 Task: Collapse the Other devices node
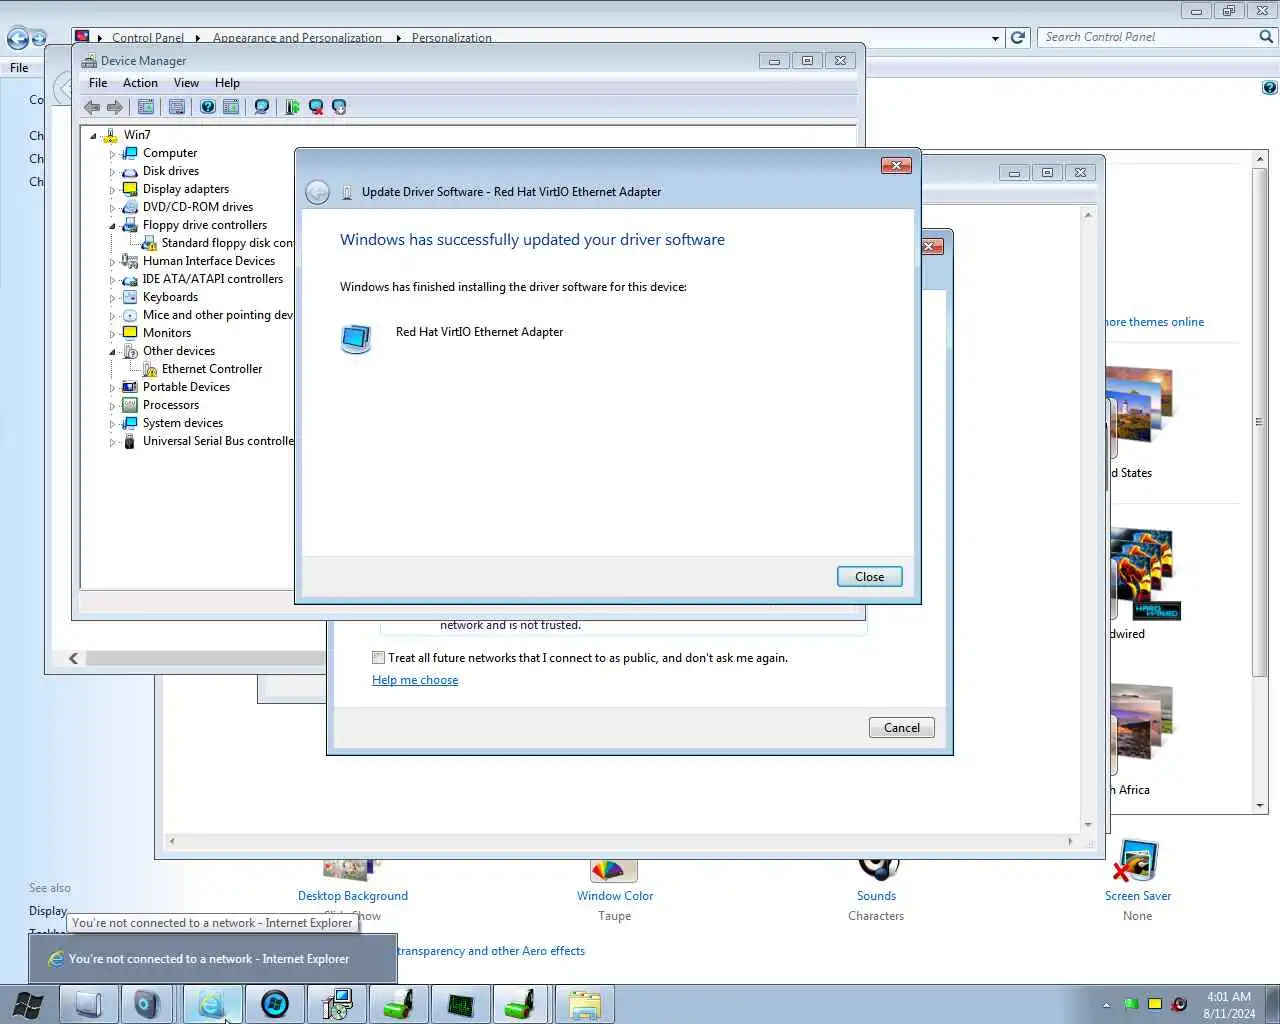click(112, 352)
